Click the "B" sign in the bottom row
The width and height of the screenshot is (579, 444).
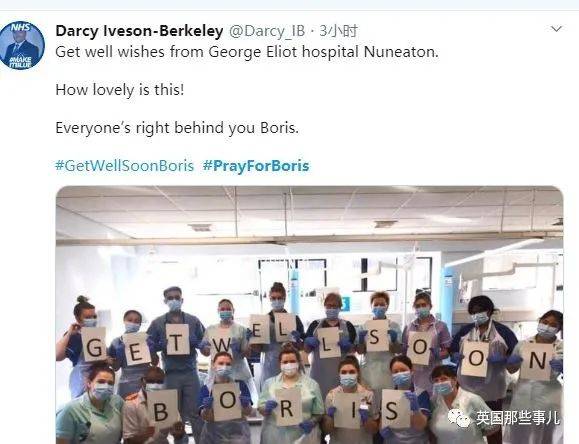[x=161, y=409]
